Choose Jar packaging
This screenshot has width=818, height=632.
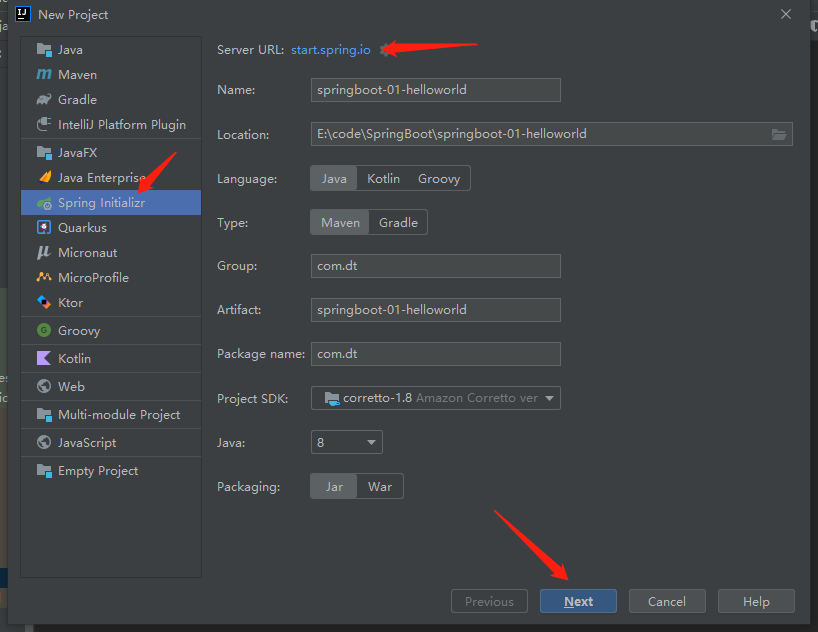(x=334, y=486)
